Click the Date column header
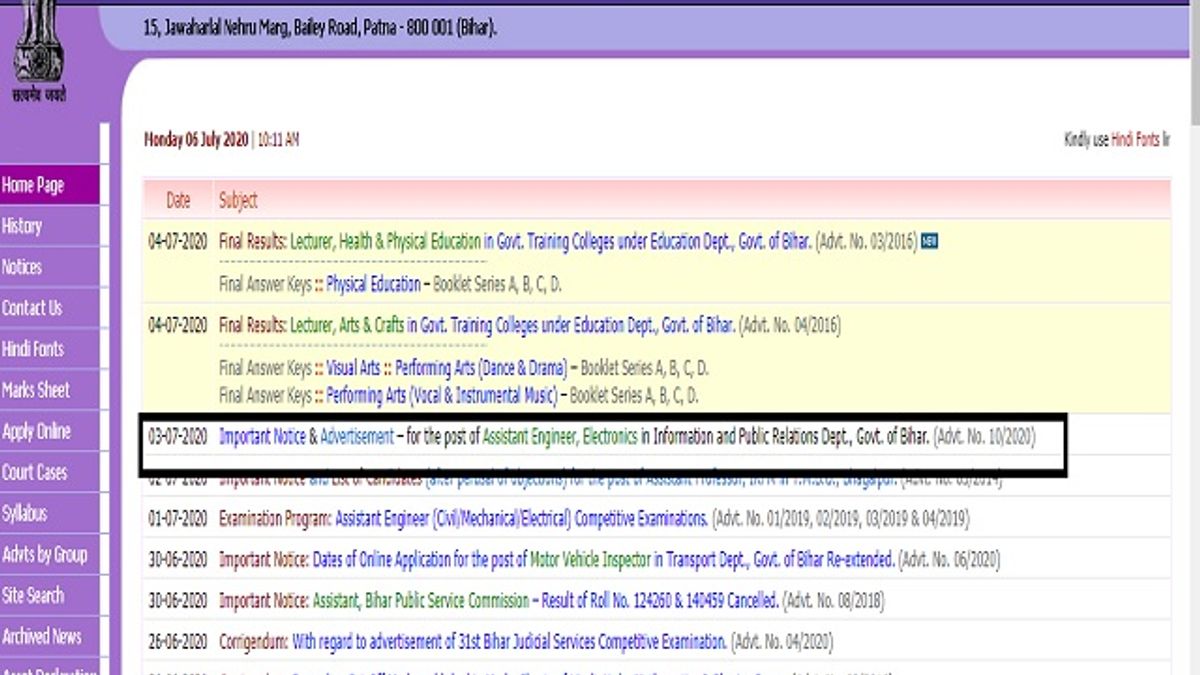Image resolution: width=1200 pixels, height=675 pixels. coord(178,201)
